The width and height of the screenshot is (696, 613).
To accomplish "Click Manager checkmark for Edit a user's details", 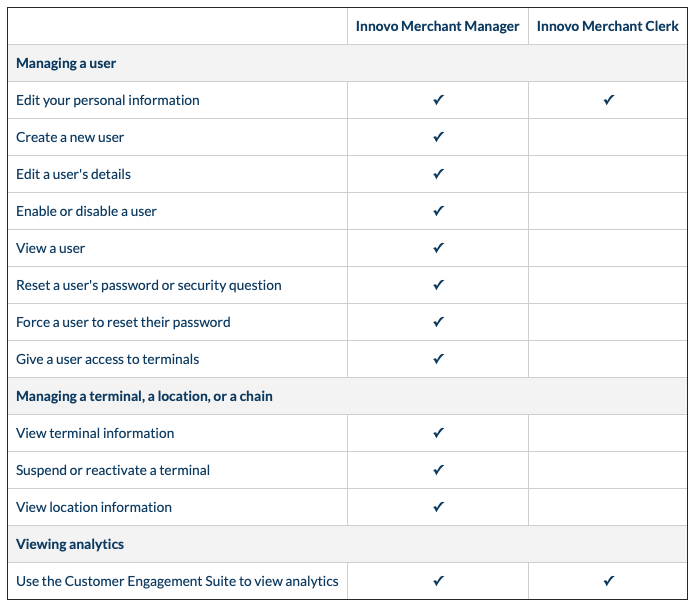I will (x=438, y=174).
